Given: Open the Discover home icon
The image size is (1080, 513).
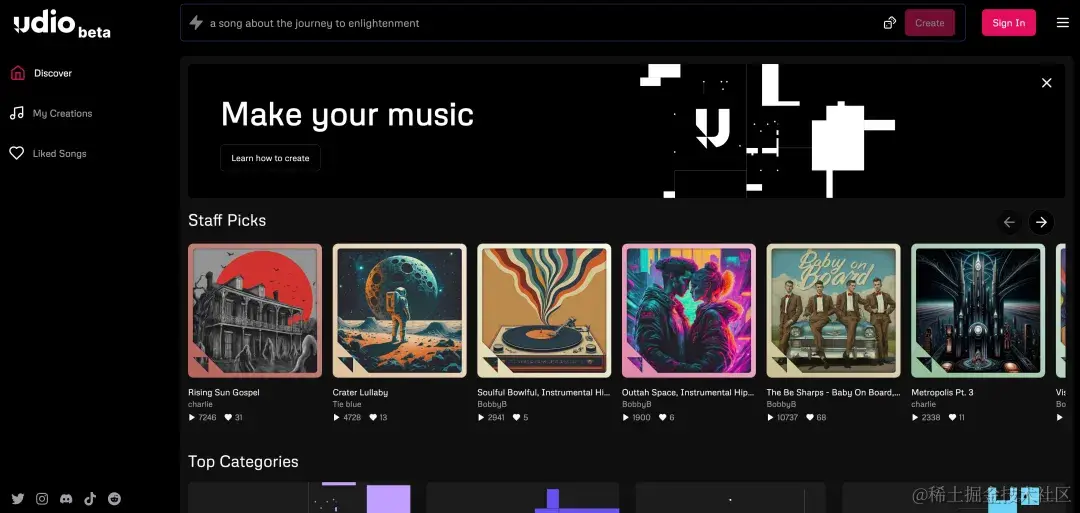Looking at the screenshot, I should click(x=18, y=73).
